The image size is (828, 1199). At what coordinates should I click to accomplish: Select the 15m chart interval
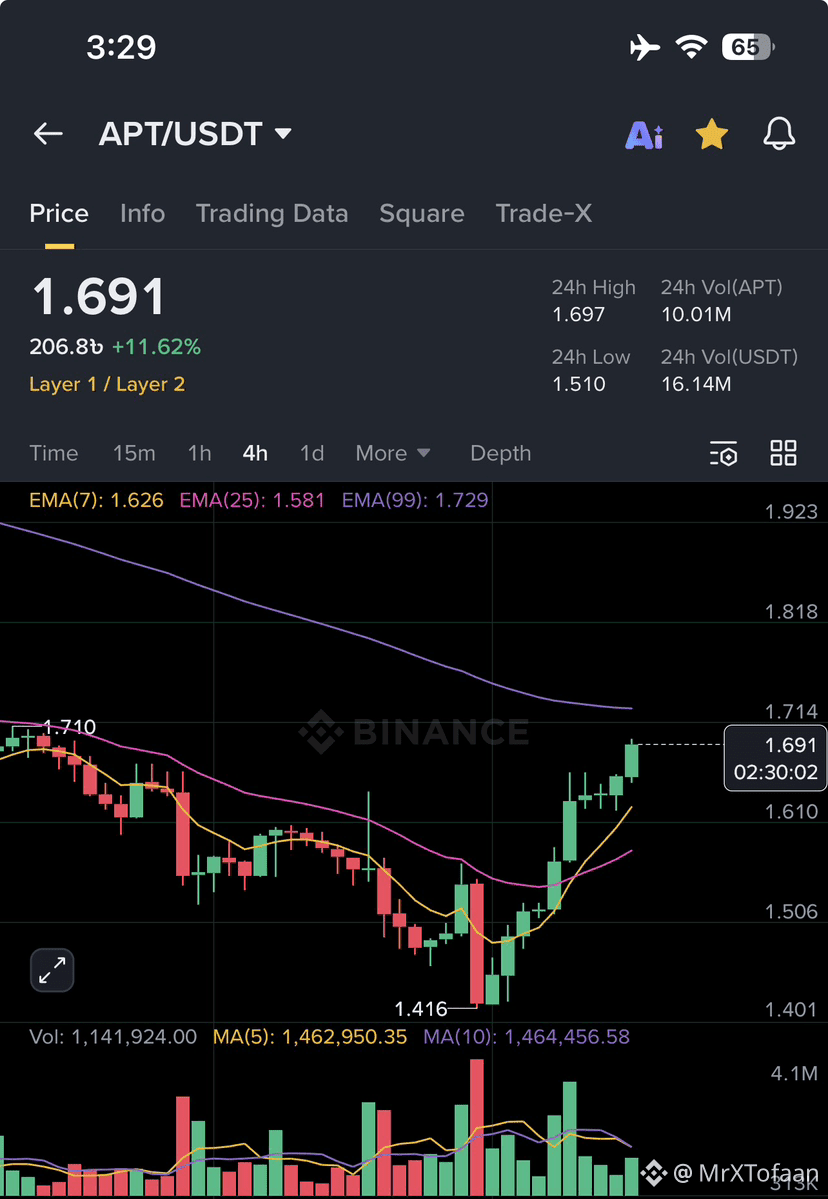[134, 453]
